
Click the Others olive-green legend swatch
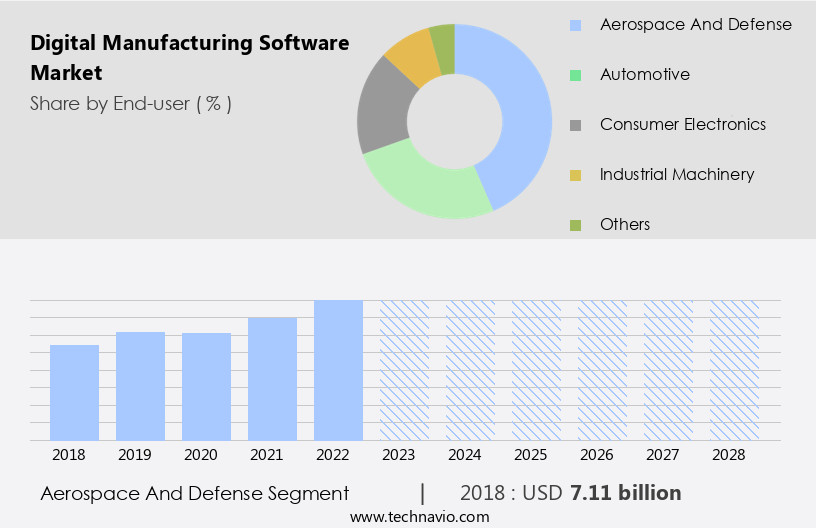click(x=575, y=225)
